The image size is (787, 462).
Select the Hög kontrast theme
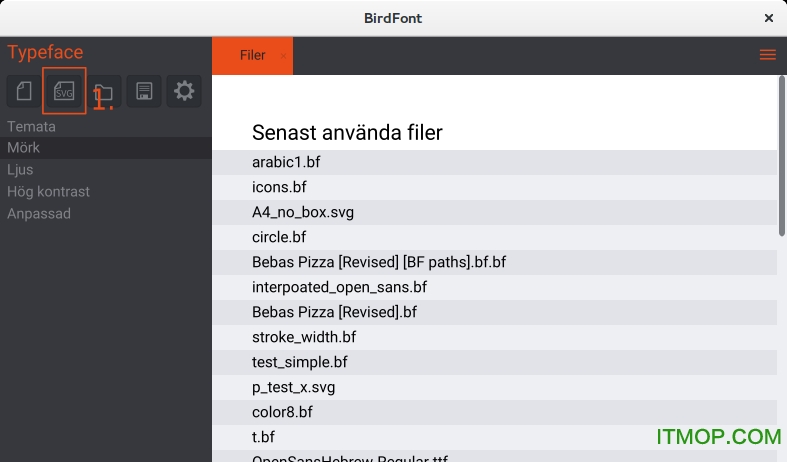click(x=48, y=192)
